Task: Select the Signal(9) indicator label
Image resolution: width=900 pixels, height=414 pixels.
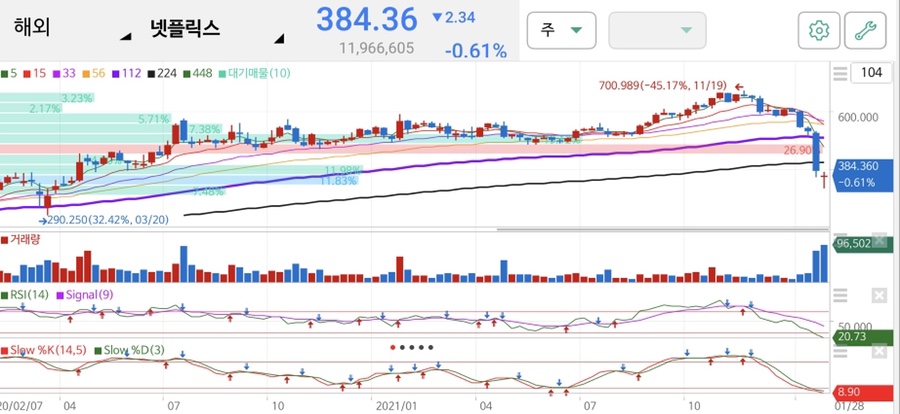Action: 85,295
